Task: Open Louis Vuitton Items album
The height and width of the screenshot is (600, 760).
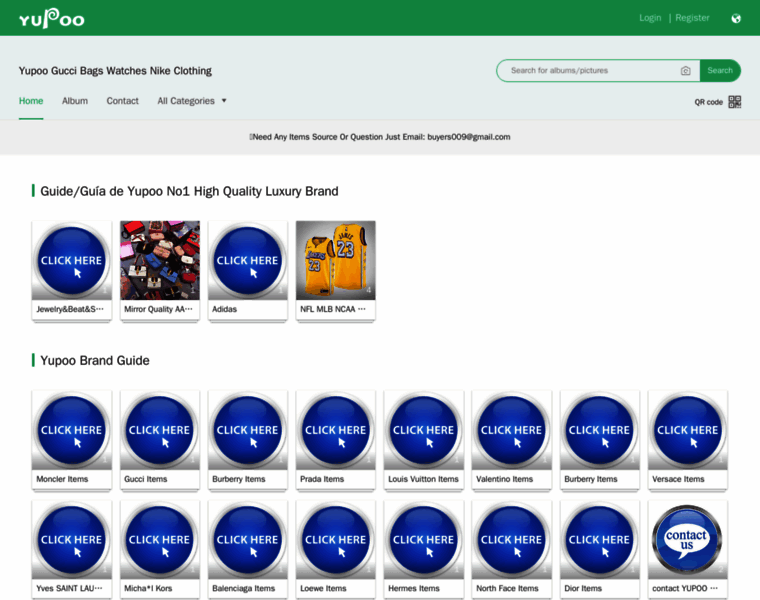Action: tap(424, 430)
